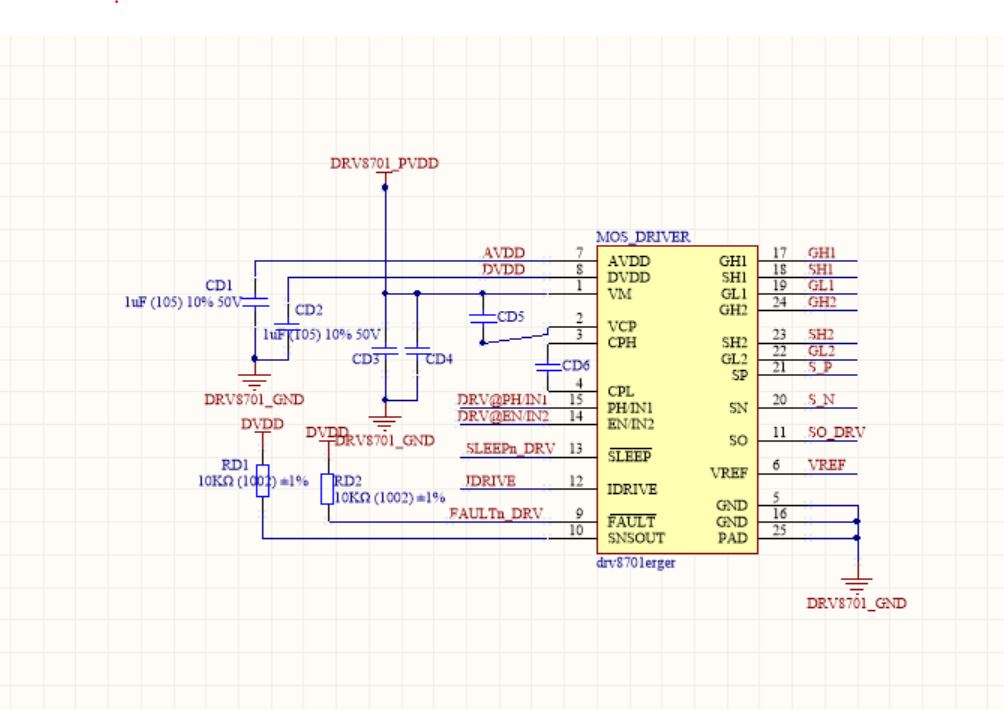Click CD1's 1uF (105) 10% 50V value
This screenshot has width=1004, height=710.
point(183,302)
